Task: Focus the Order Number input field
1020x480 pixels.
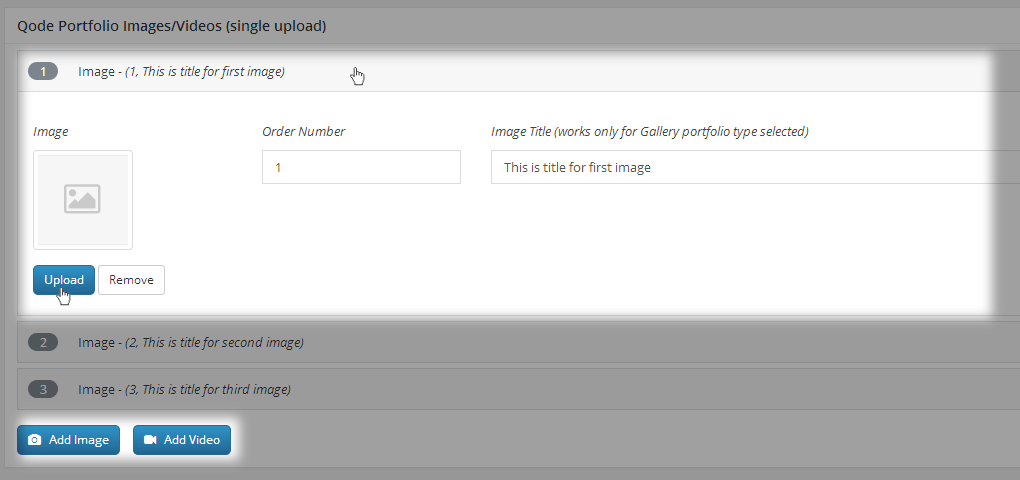Action: click(x=361, y=167)
